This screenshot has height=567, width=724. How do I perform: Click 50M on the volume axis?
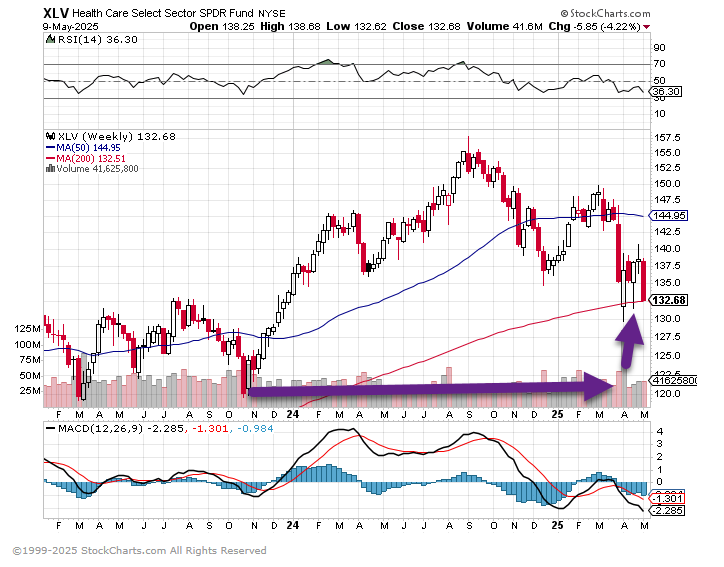tap(30, 376)
